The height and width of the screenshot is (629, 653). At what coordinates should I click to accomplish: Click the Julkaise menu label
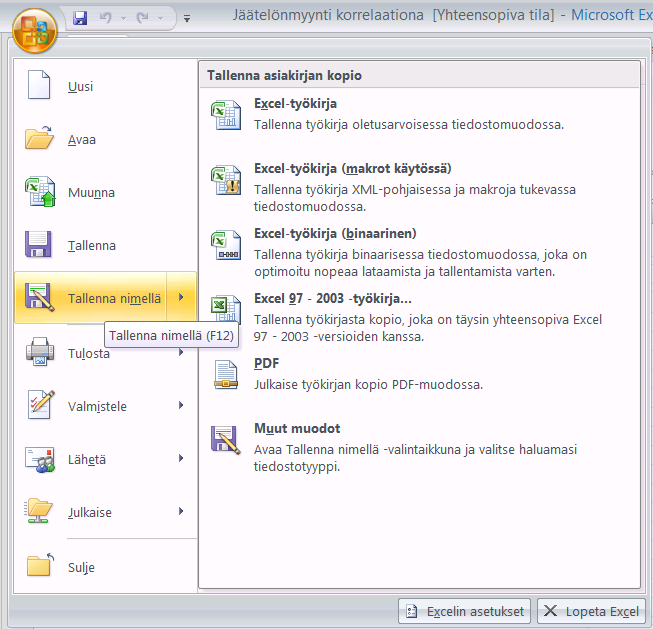[90, 512]
